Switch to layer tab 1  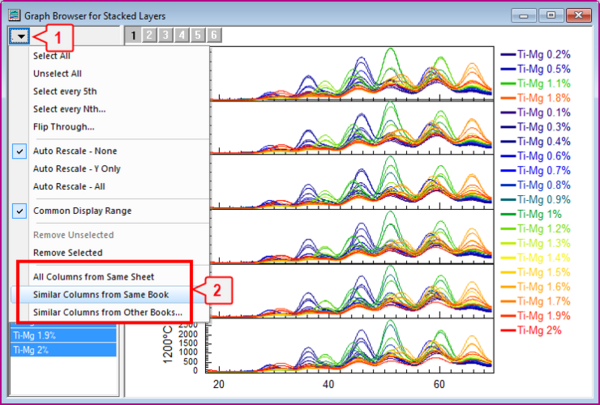click(133, 35)
